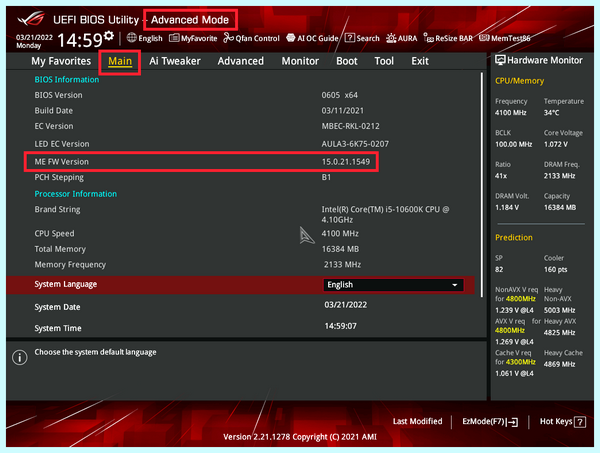Click the Hardware Monitor display icon

[500, 60]
